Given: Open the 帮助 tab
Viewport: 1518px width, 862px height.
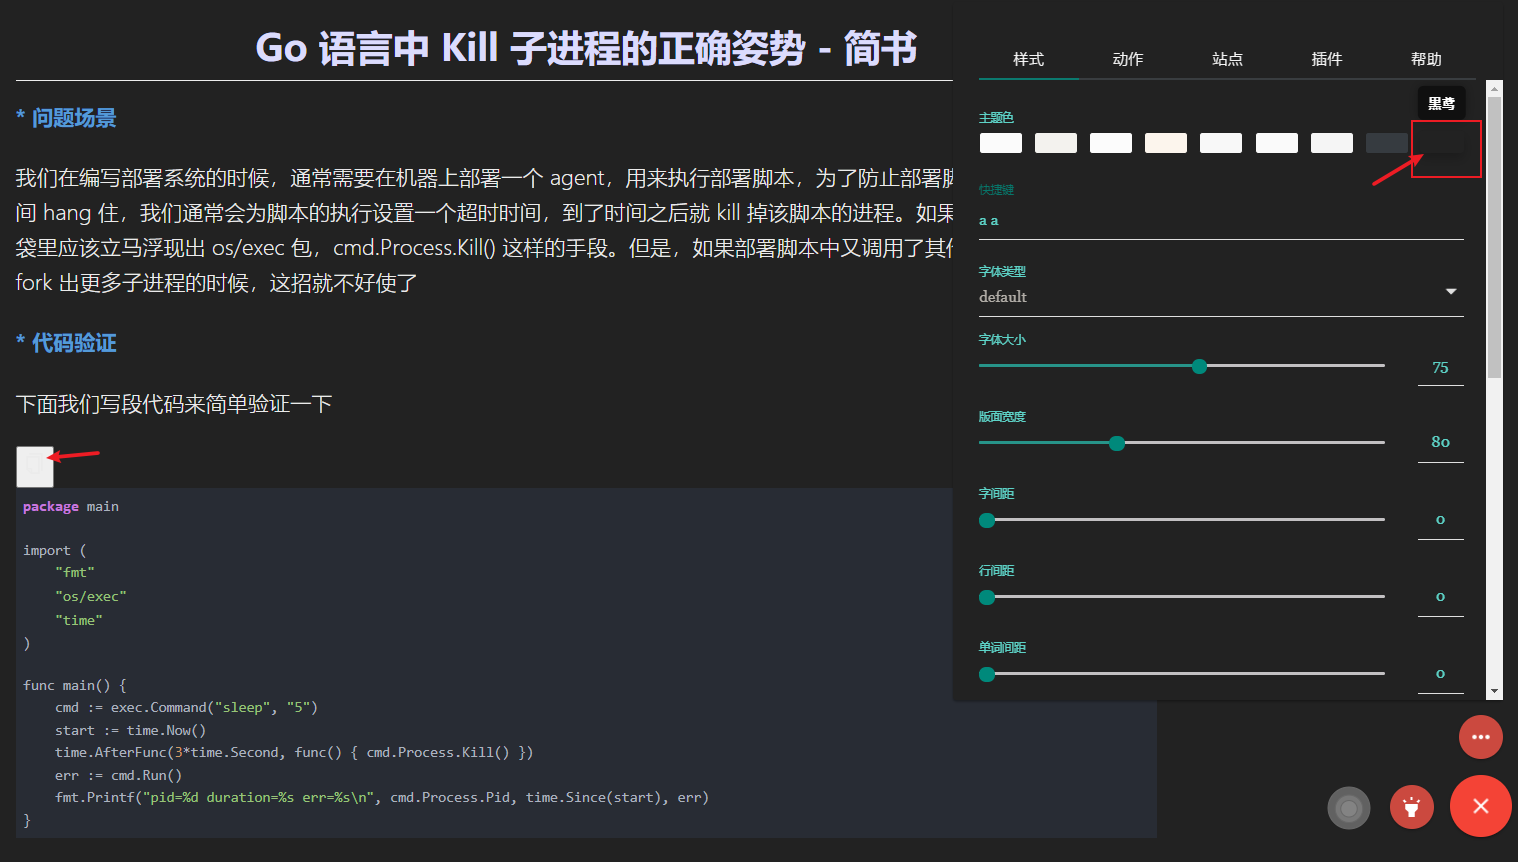Looking at the screenshot, I should click(x=1426, y=59).
